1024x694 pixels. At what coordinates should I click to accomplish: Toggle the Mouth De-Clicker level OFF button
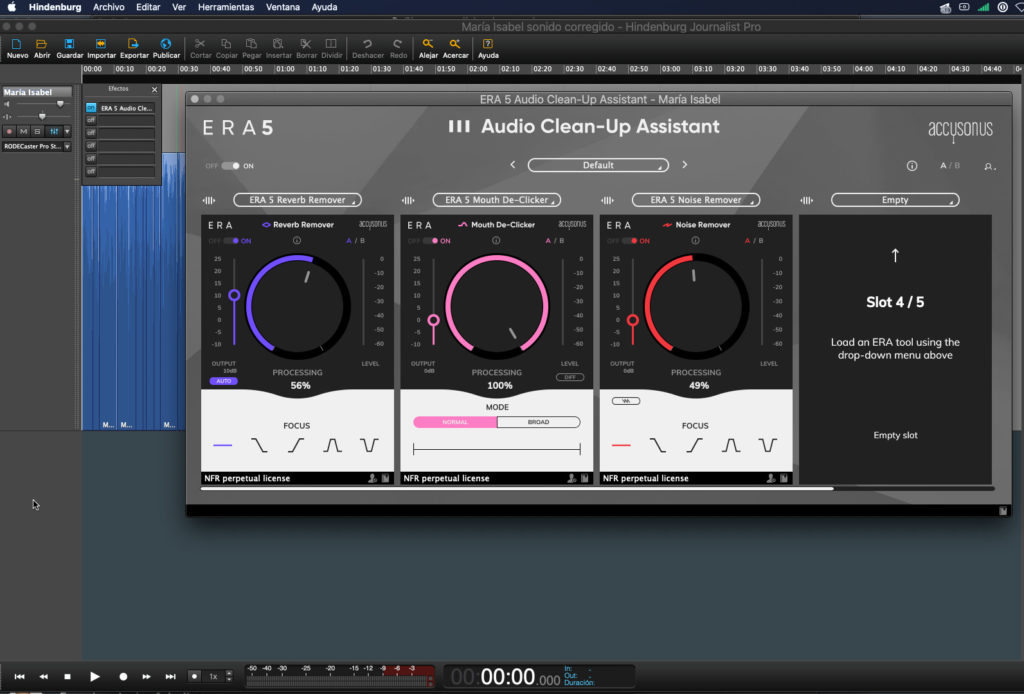[569, 377]
